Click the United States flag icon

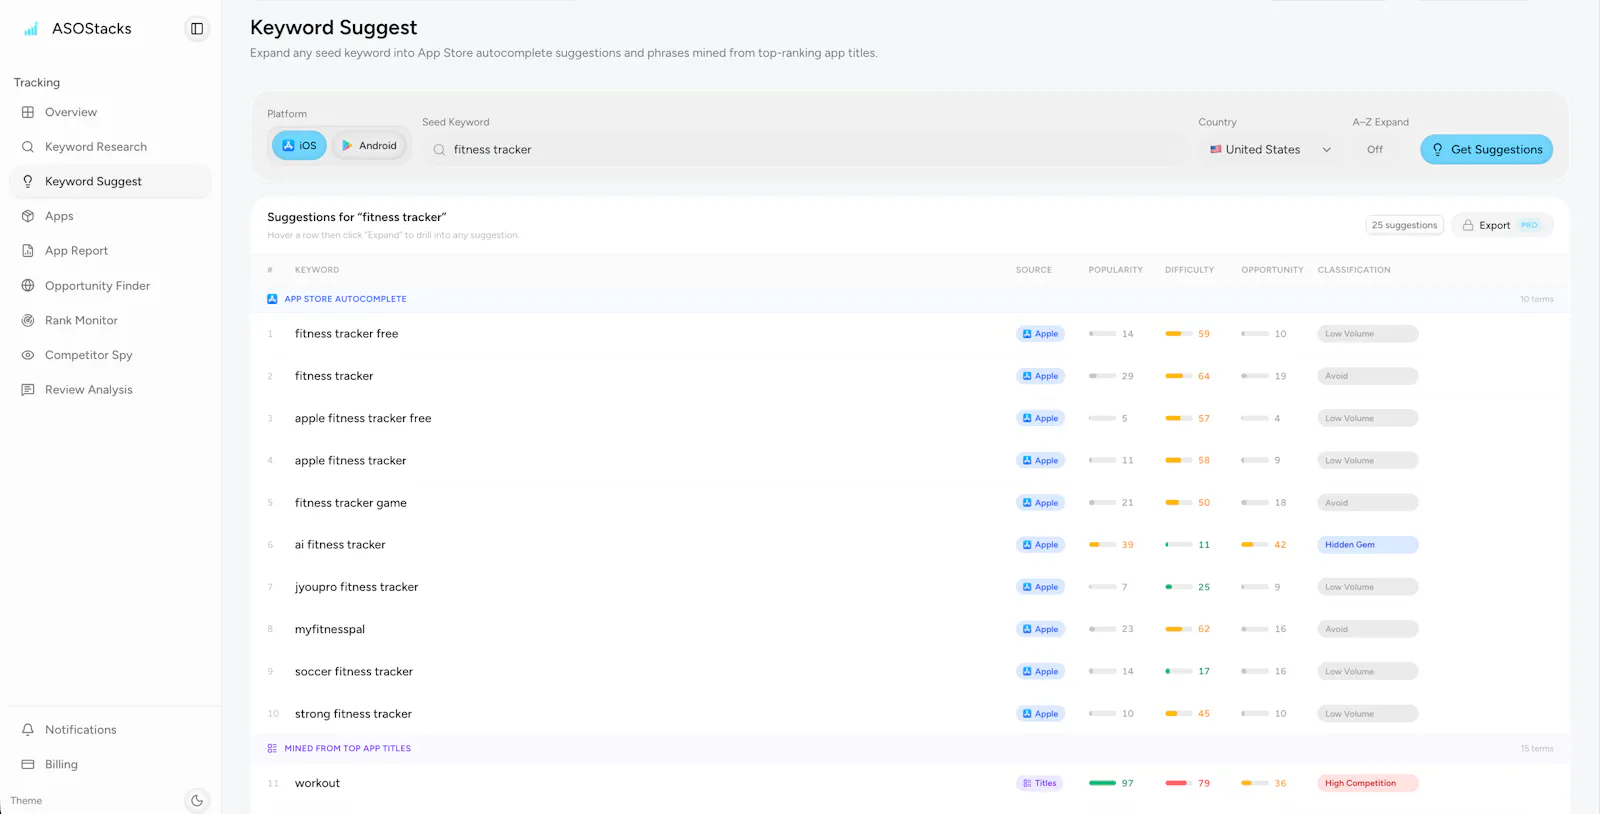1216,150
